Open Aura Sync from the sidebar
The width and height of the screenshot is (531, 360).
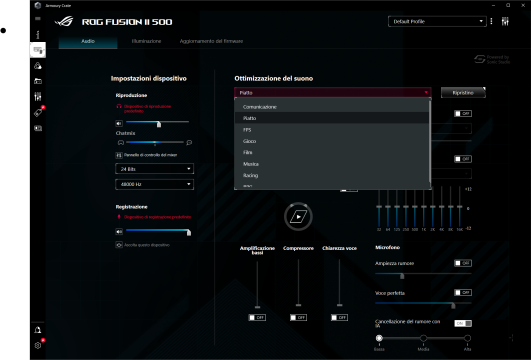point(38,66)
